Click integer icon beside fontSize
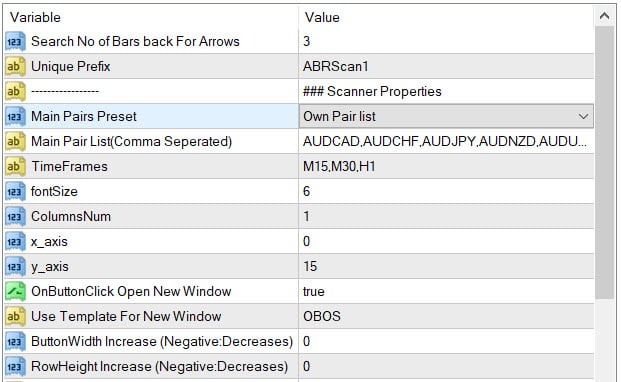This screenshot has width=621, height=382. [15, 192]
